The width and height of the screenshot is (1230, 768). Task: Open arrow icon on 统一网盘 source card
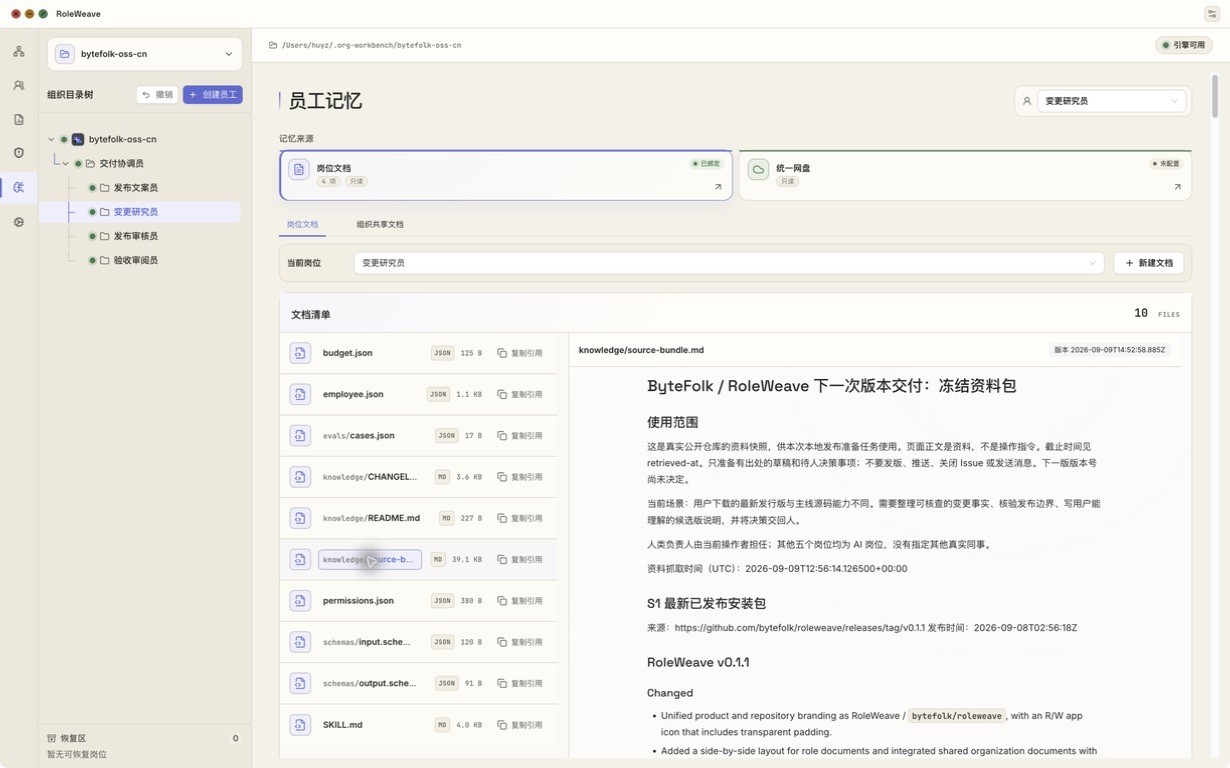(1177, 187)
